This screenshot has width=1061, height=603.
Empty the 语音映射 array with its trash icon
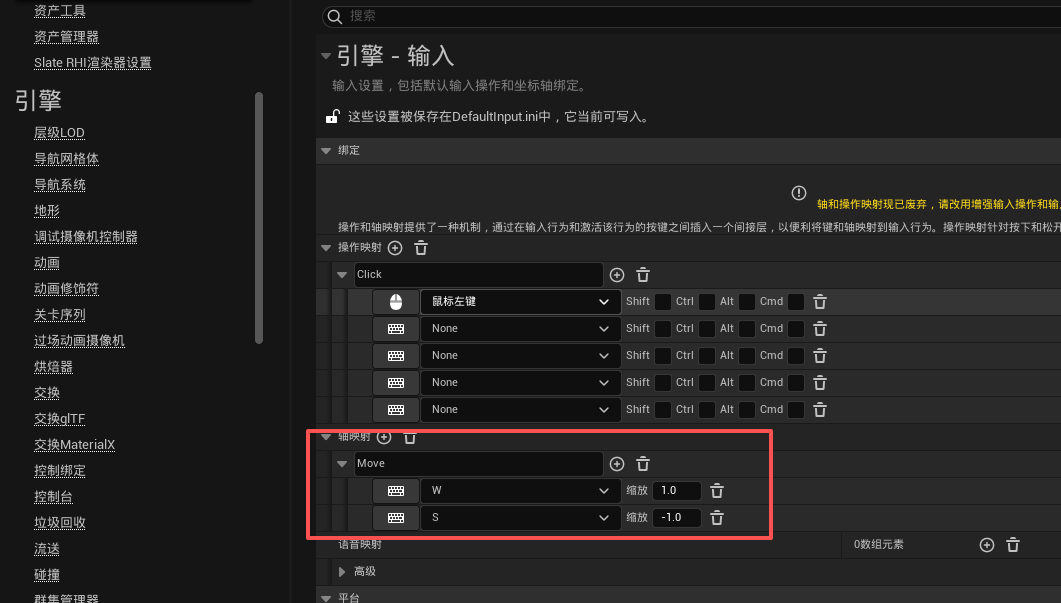(x=1013, y=545)
